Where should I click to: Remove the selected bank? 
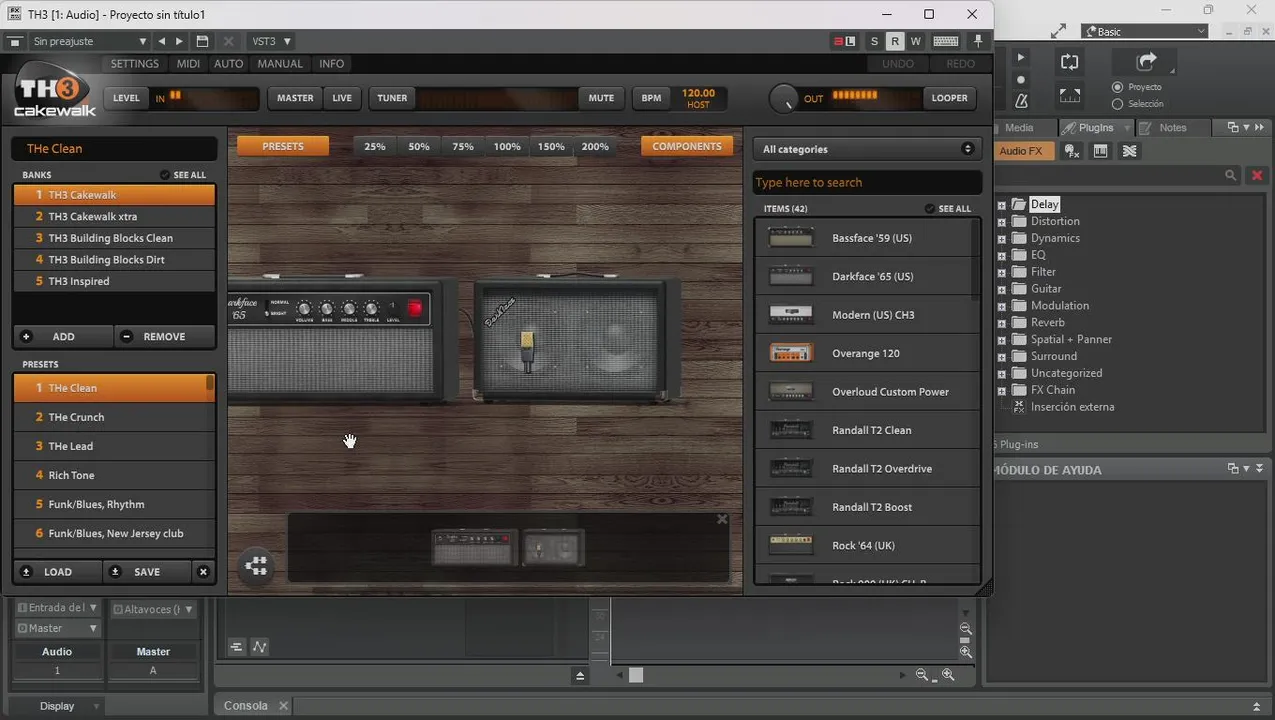pyautogui.click(x=165, y=337)
